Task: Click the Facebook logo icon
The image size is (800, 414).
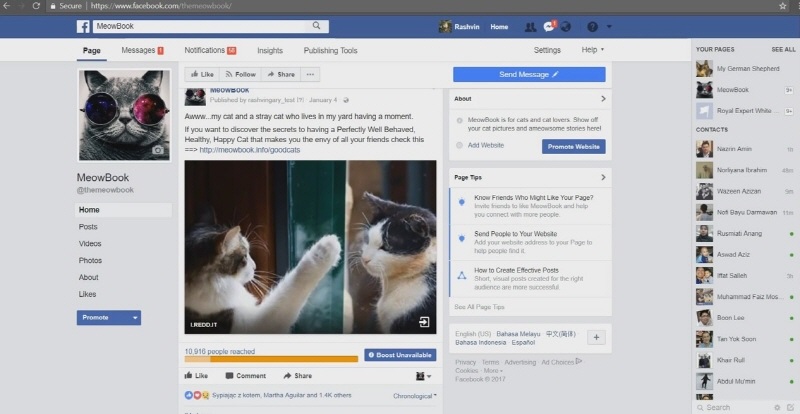Action: point(83,27)
